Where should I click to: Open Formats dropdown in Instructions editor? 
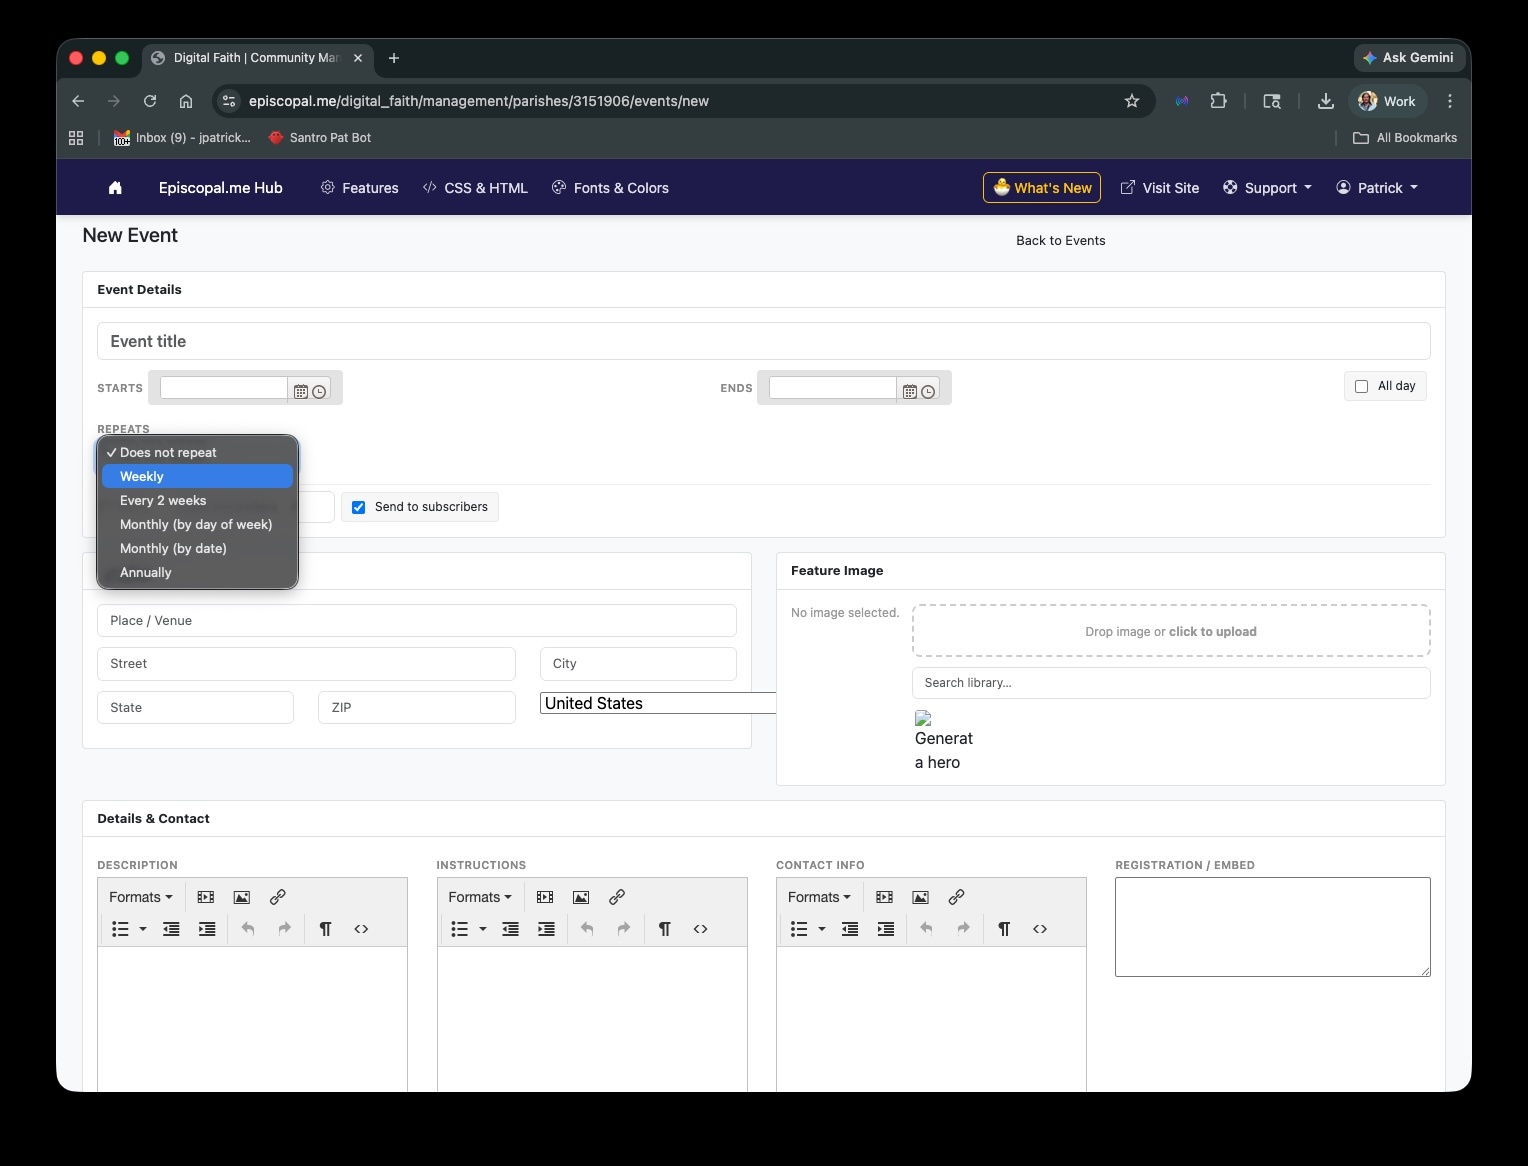(x=480, y=897)
